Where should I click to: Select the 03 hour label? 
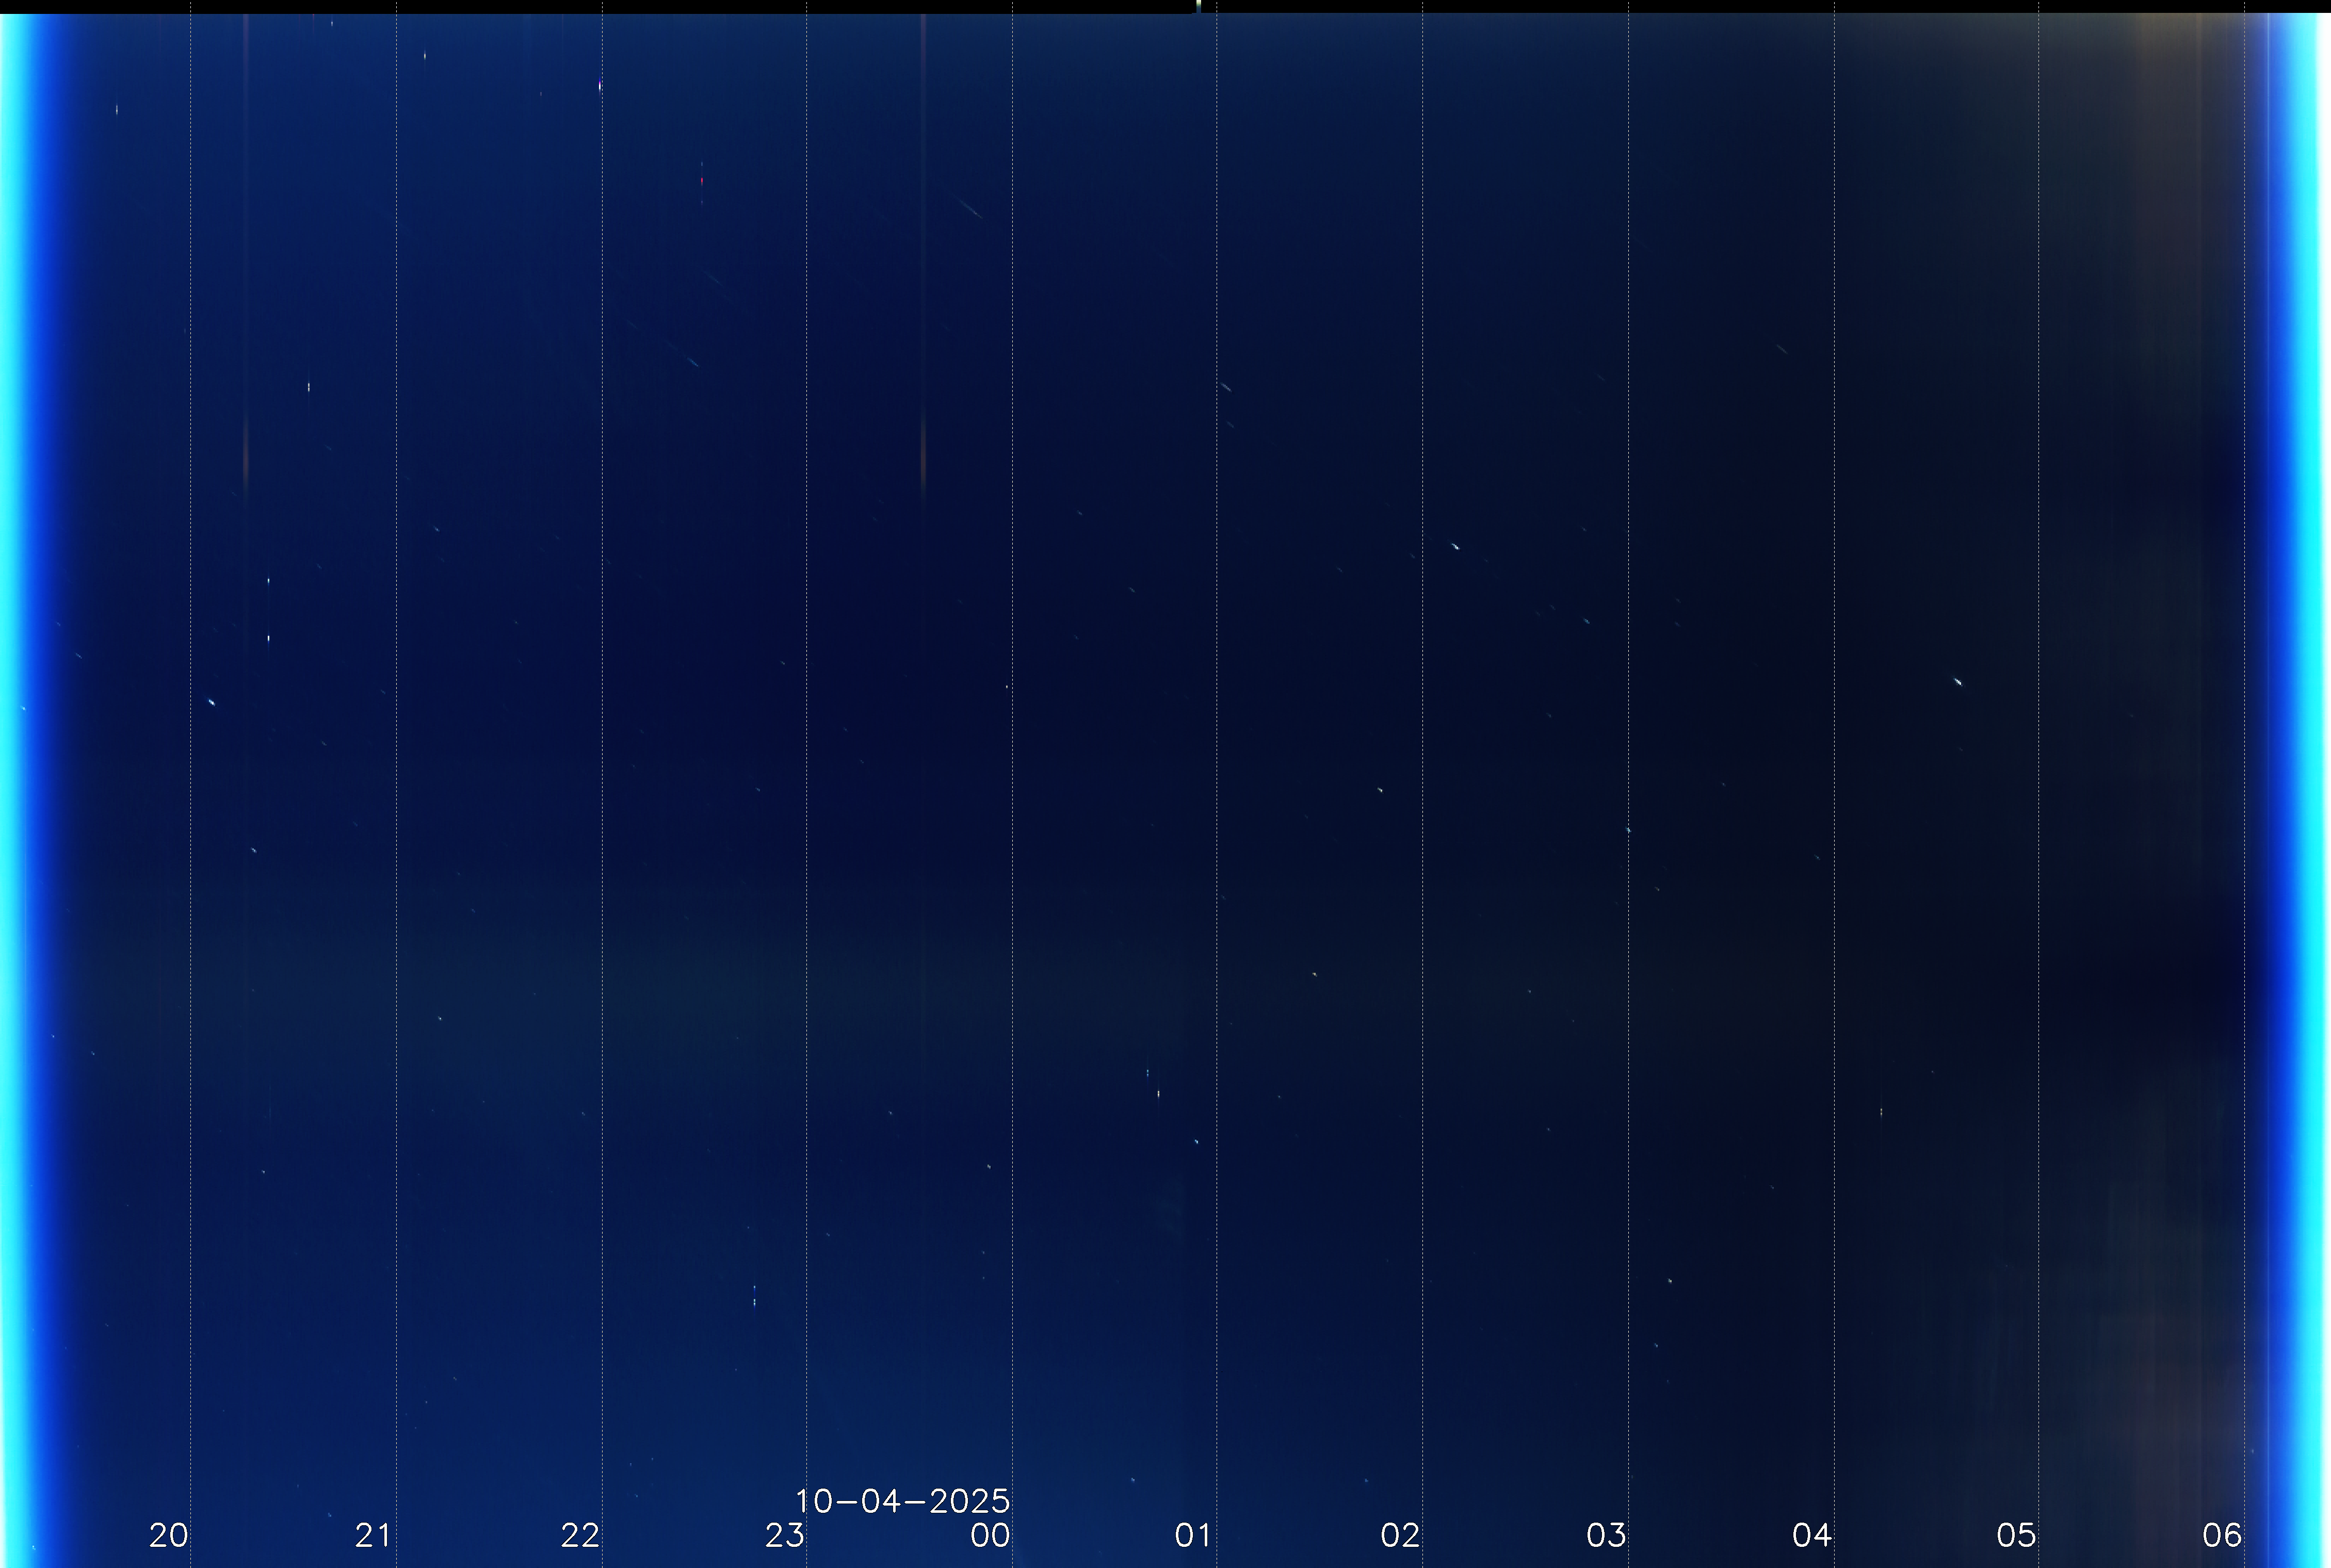tap(1606, 1534)
